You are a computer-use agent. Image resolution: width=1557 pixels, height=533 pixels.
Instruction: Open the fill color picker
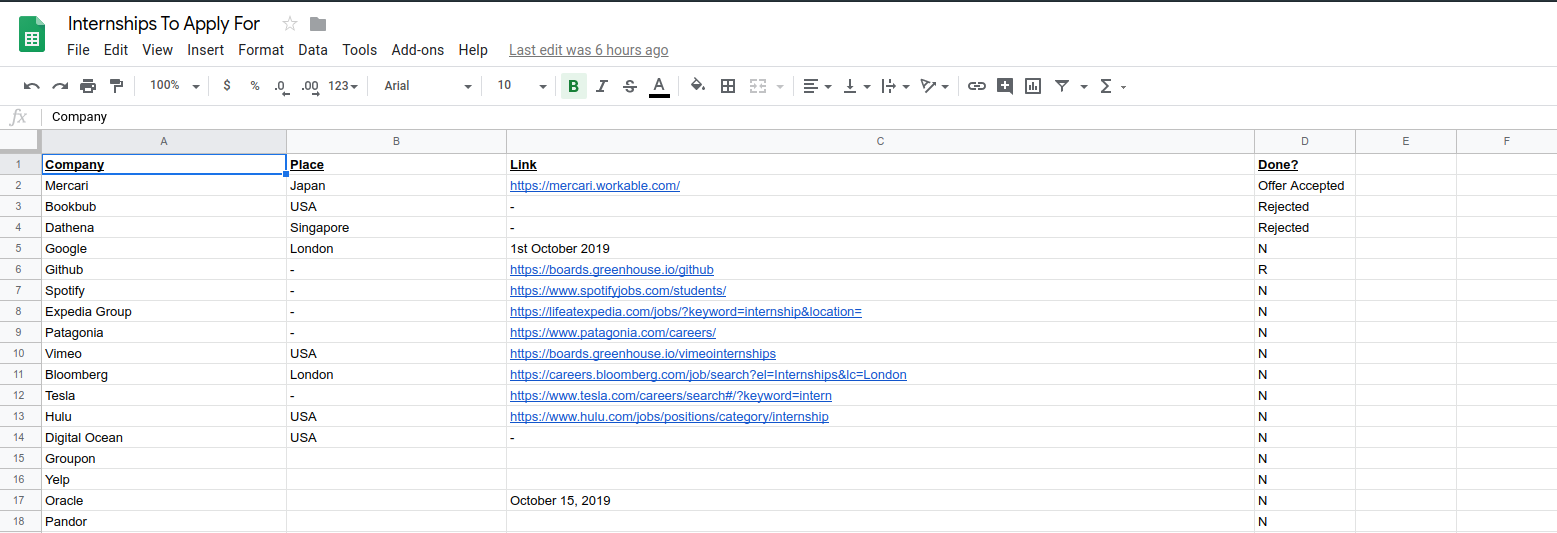[x=698, y=86]
